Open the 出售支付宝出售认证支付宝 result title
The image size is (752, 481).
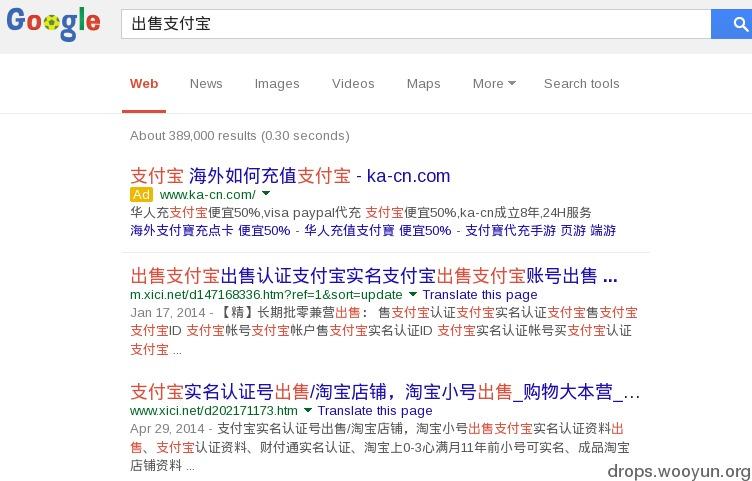tap(374, 276)
